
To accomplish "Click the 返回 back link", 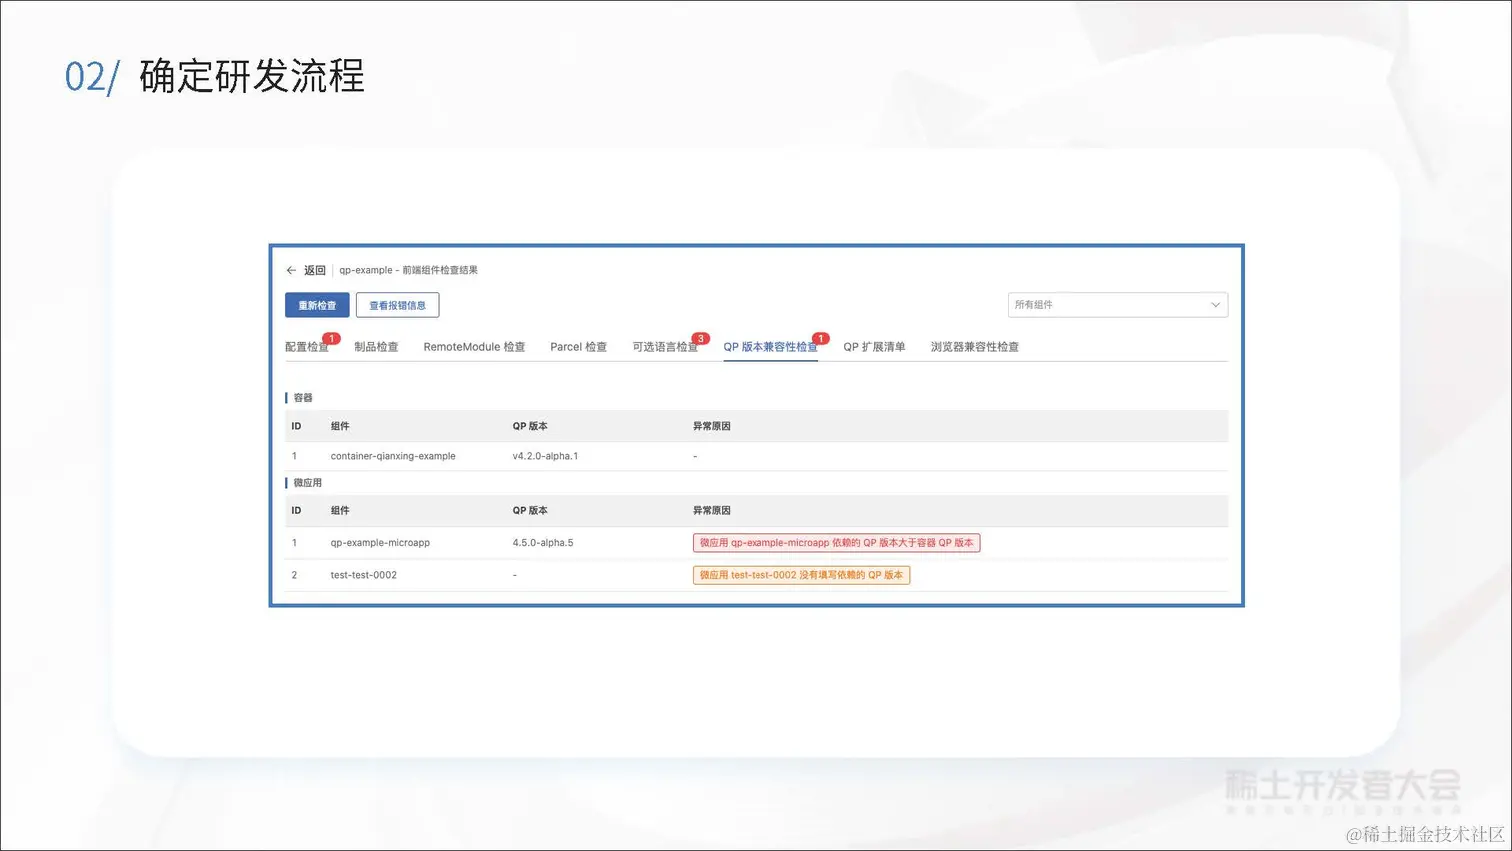I will (315, 270).
